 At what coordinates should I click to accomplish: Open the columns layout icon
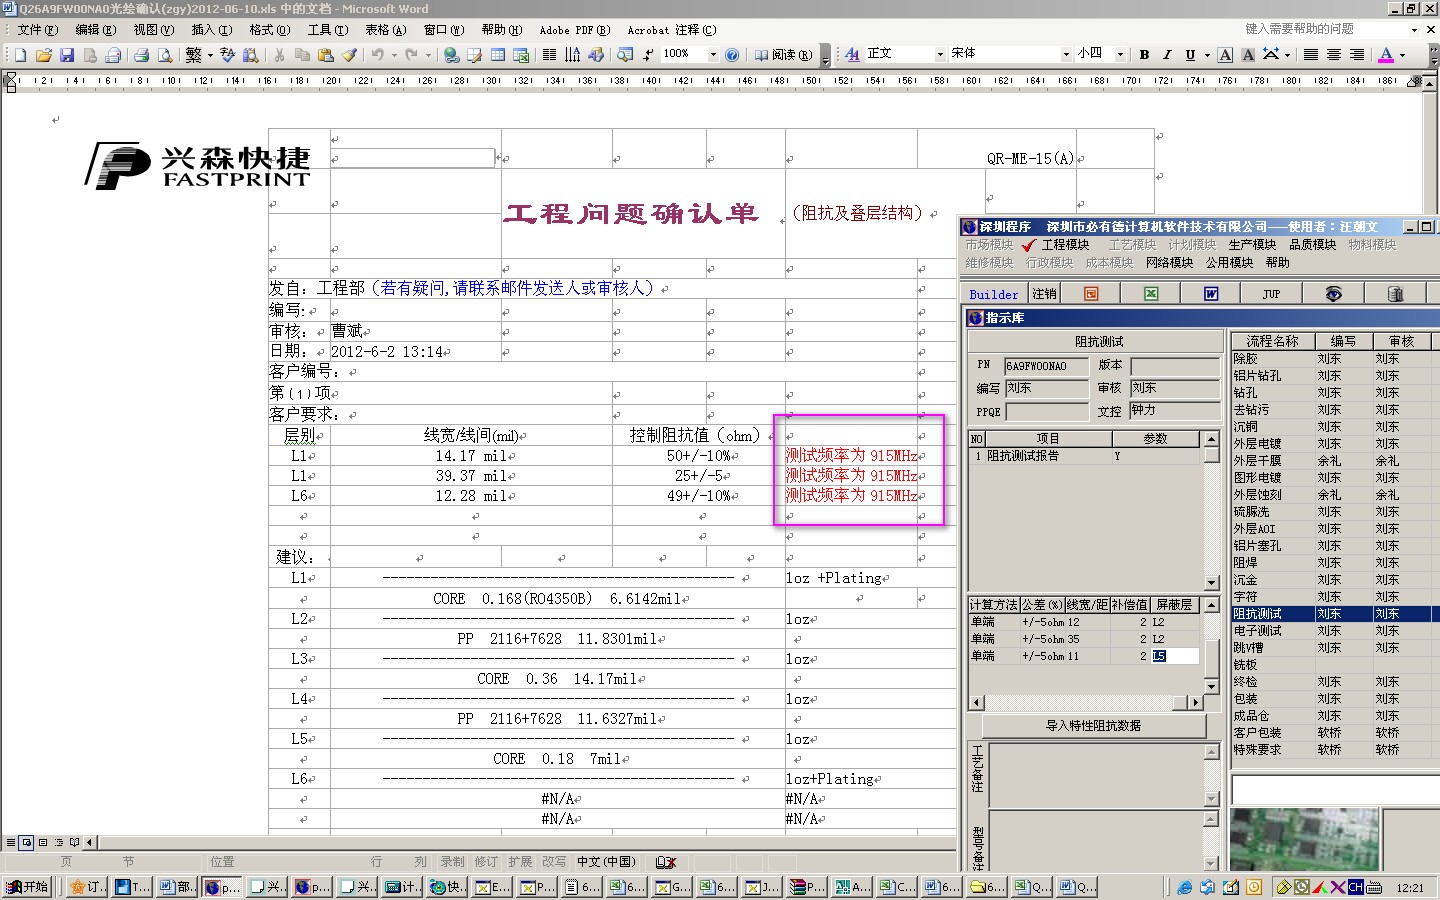[x=549, y=55]
